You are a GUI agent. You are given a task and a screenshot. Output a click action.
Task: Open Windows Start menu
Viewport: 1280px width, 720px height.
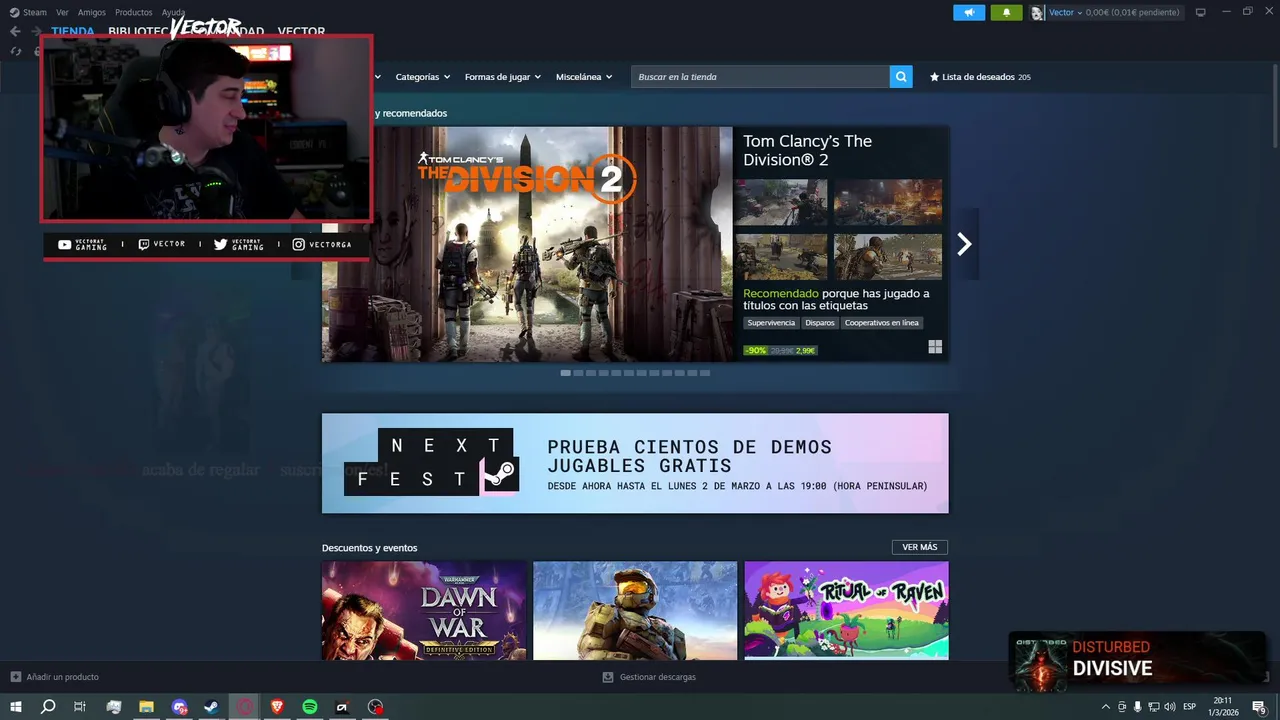coord(16,707)
